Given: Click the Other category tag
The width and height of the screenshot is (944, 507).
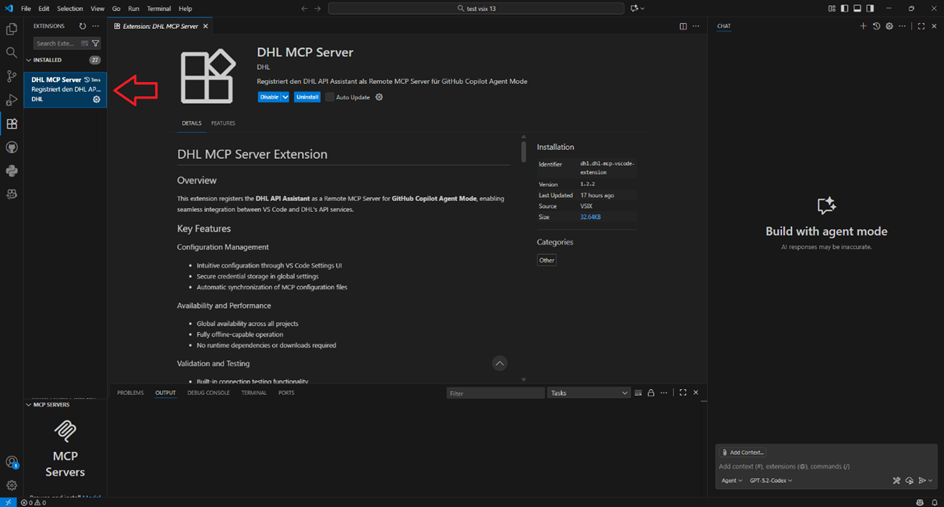Looking at the screenshot, I should coord(547,260).
